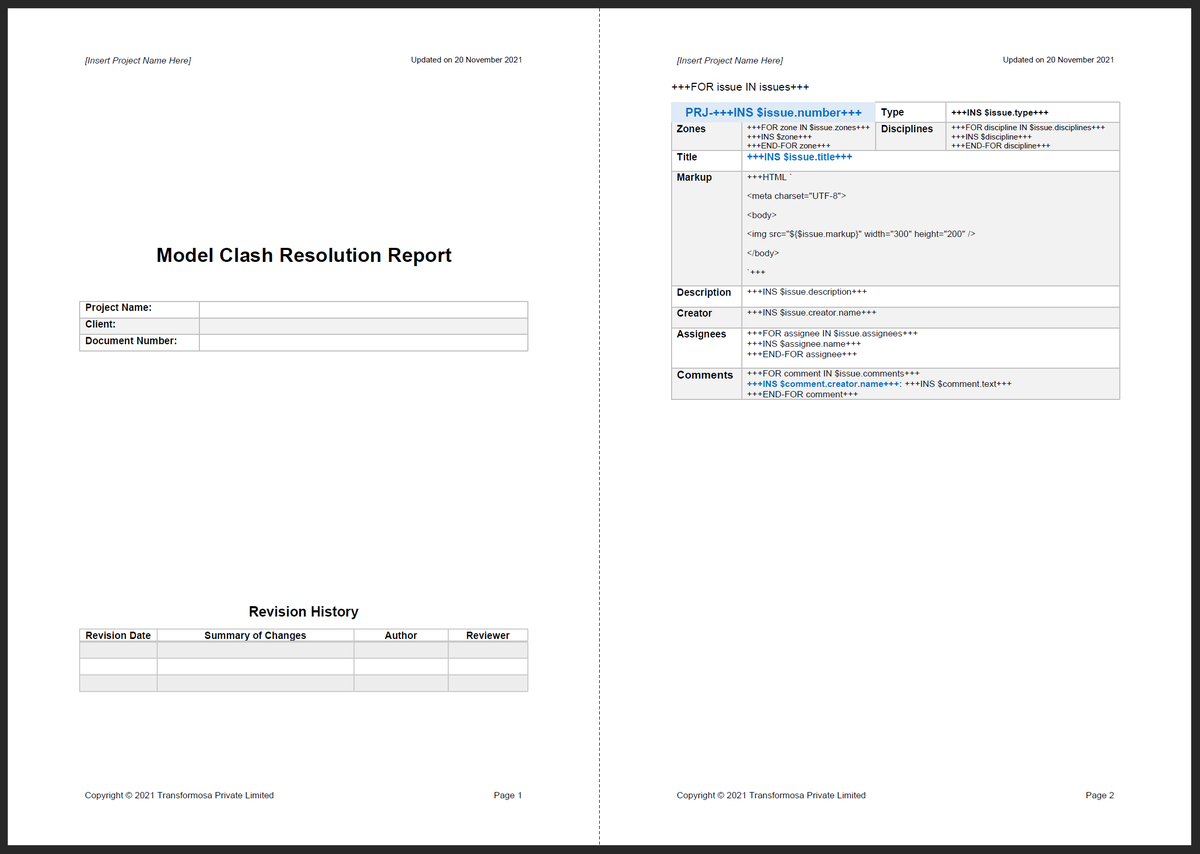
Task: Click '+++INS $discipline+++' text
Action: (x=991, y=137)
